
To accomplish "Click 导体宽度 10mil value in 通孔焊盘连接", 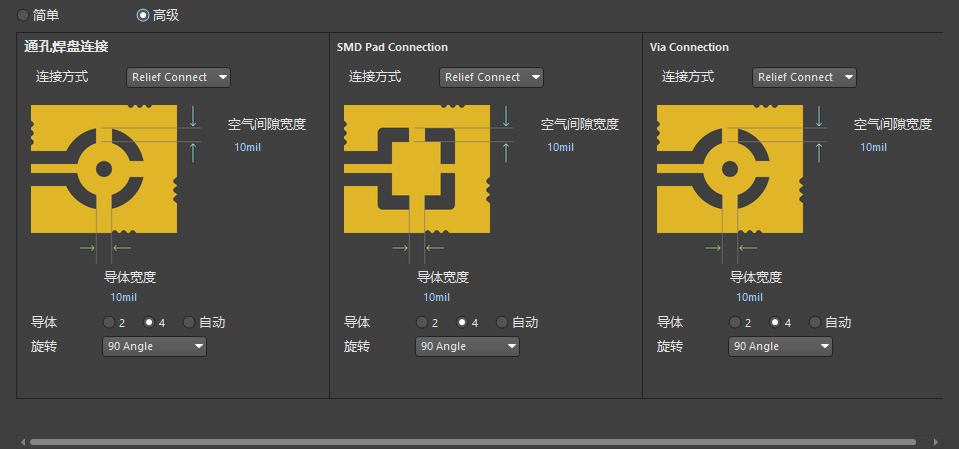I will pos(123,297).
